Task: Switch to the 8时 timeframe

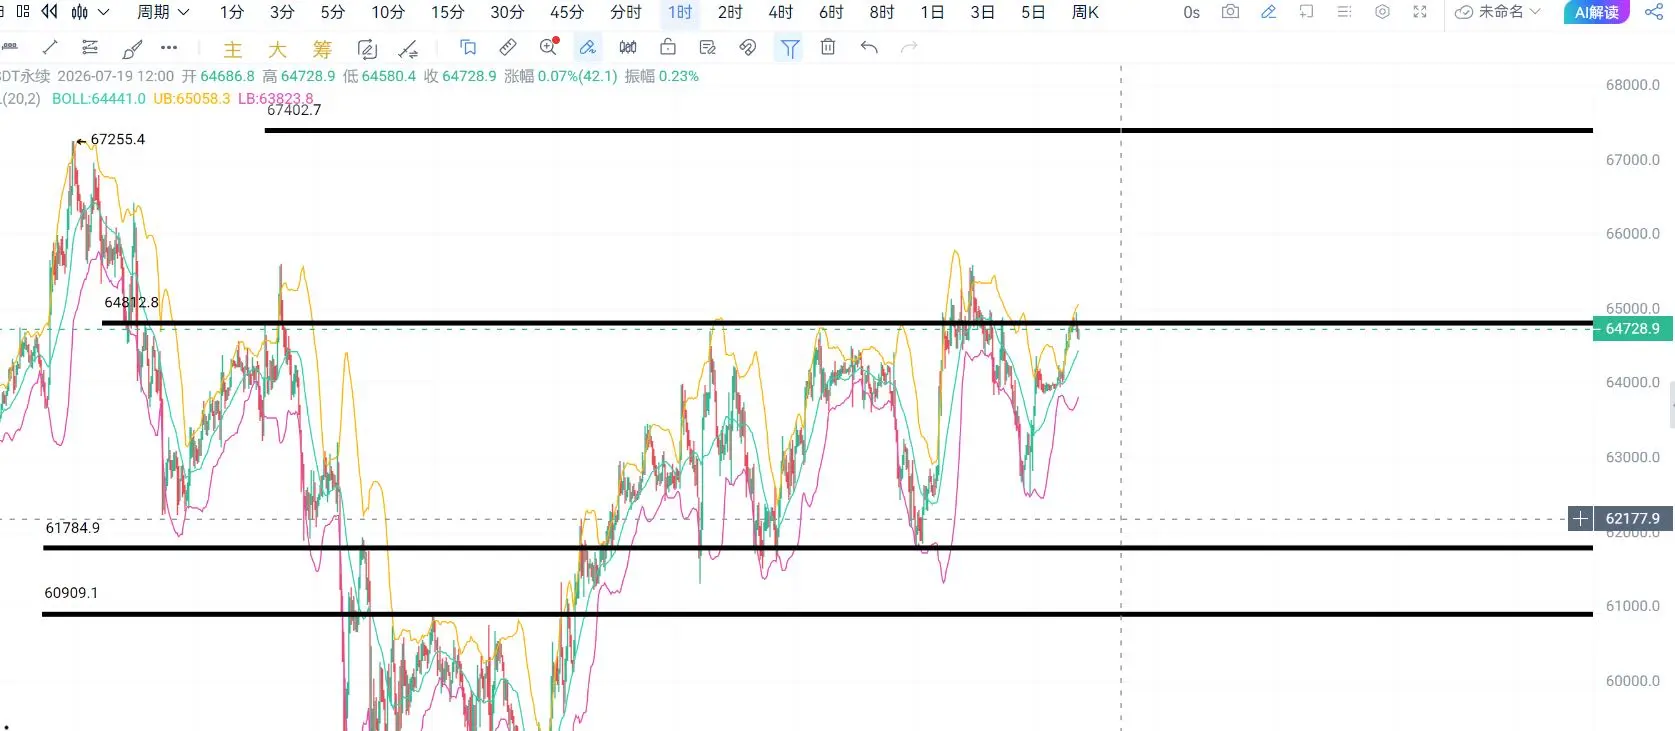Action: coord(882,12)
